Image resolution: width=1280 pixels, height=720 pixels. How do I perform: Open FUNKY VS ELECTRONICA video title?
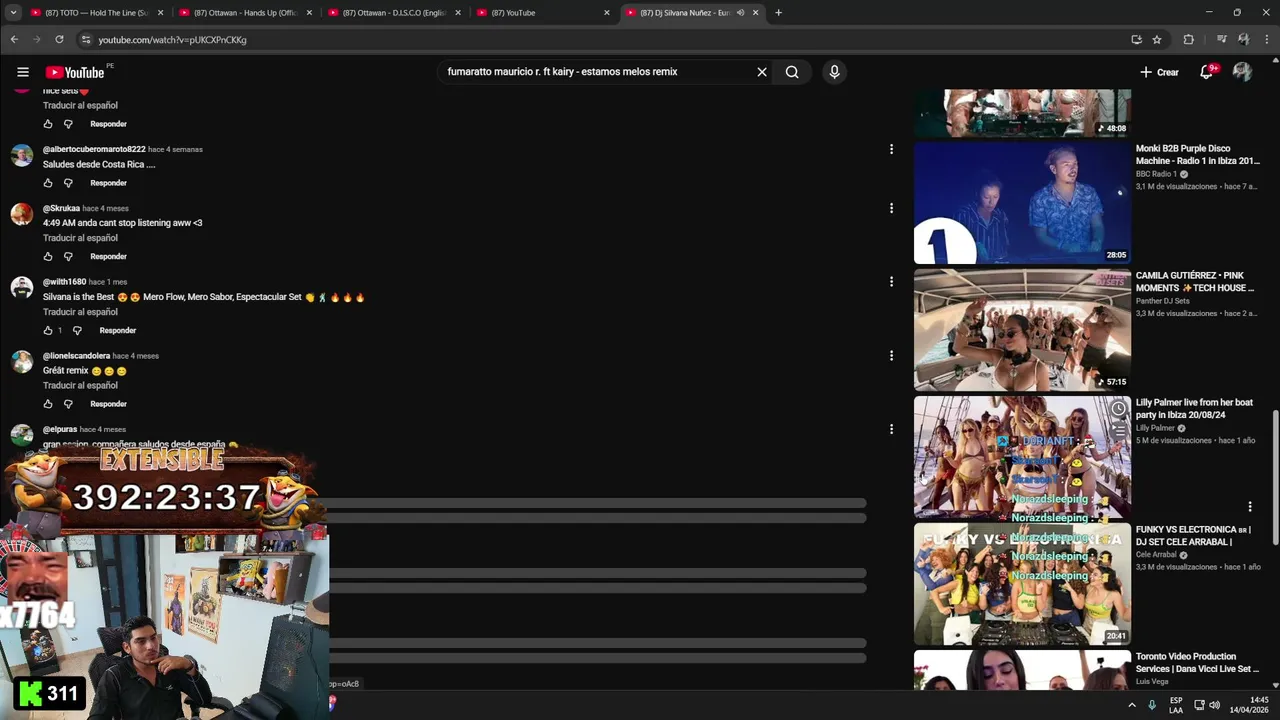[1193, 536]
